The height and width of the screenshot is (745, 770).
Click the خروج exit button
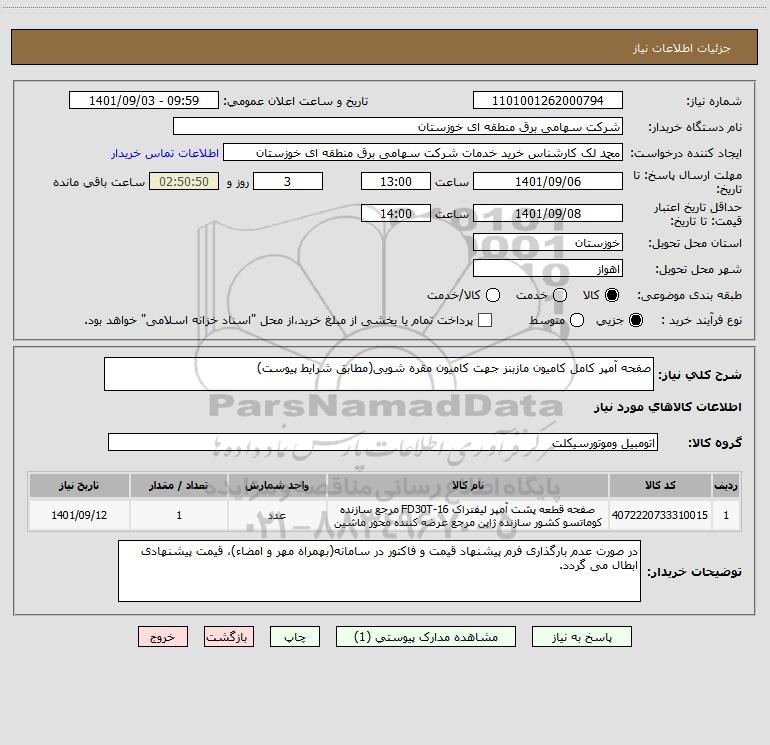163,637
